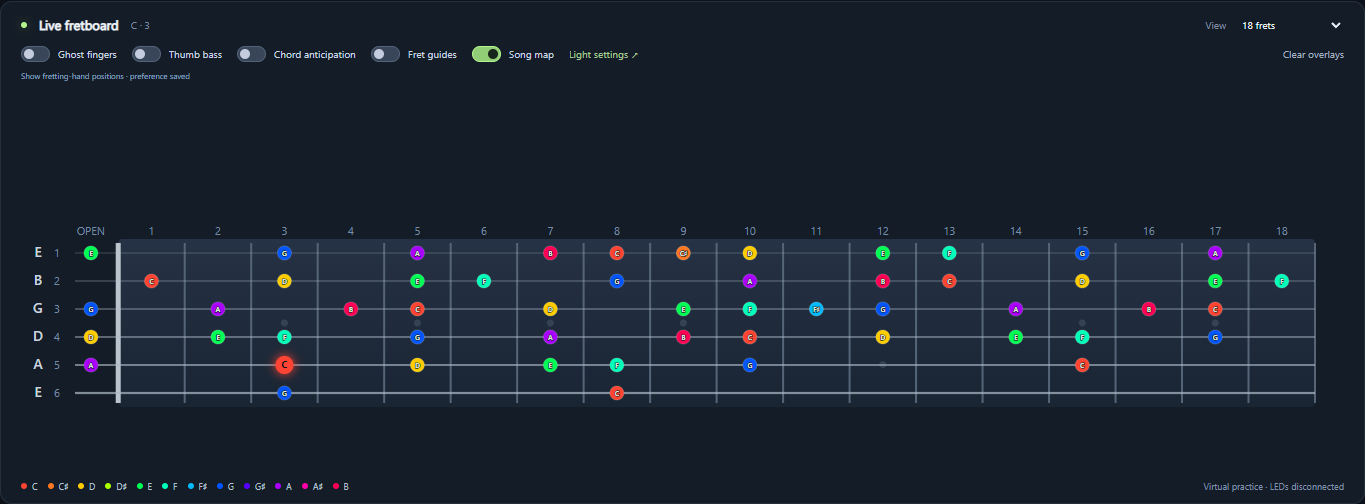The image size is (1365, 504).
Task: Open the View 18 frets dropdown
Action: point(1292,26)
